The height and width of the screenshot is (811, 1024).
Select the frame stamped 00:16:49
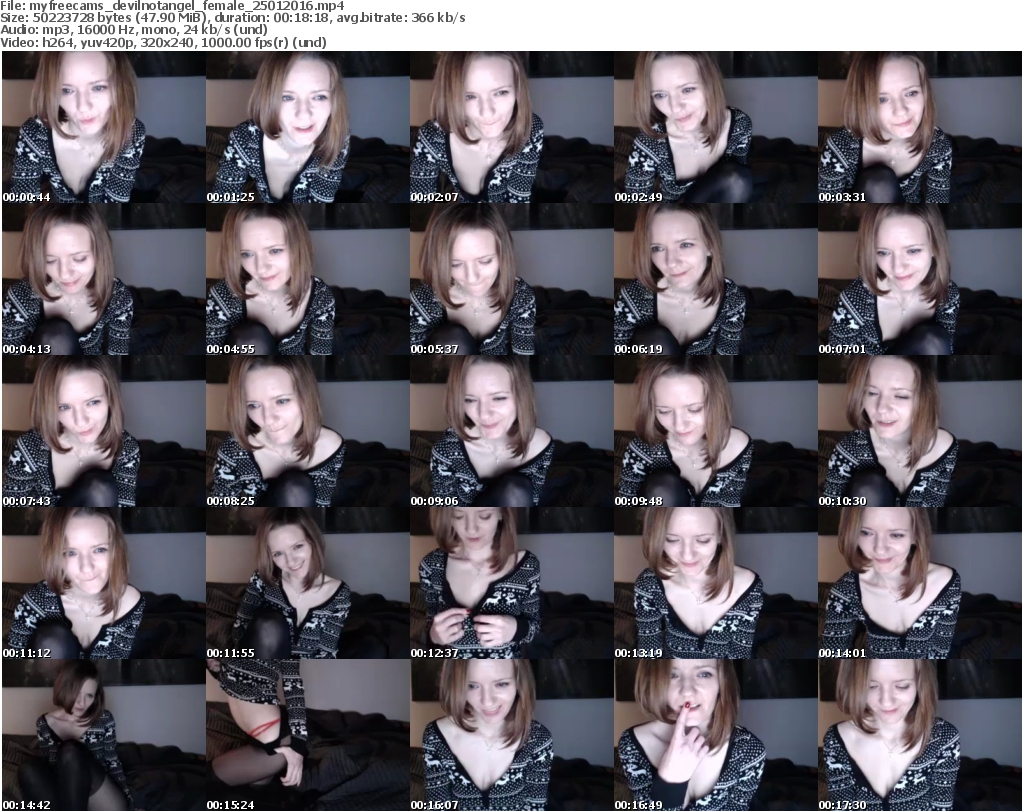pos(716,735)
